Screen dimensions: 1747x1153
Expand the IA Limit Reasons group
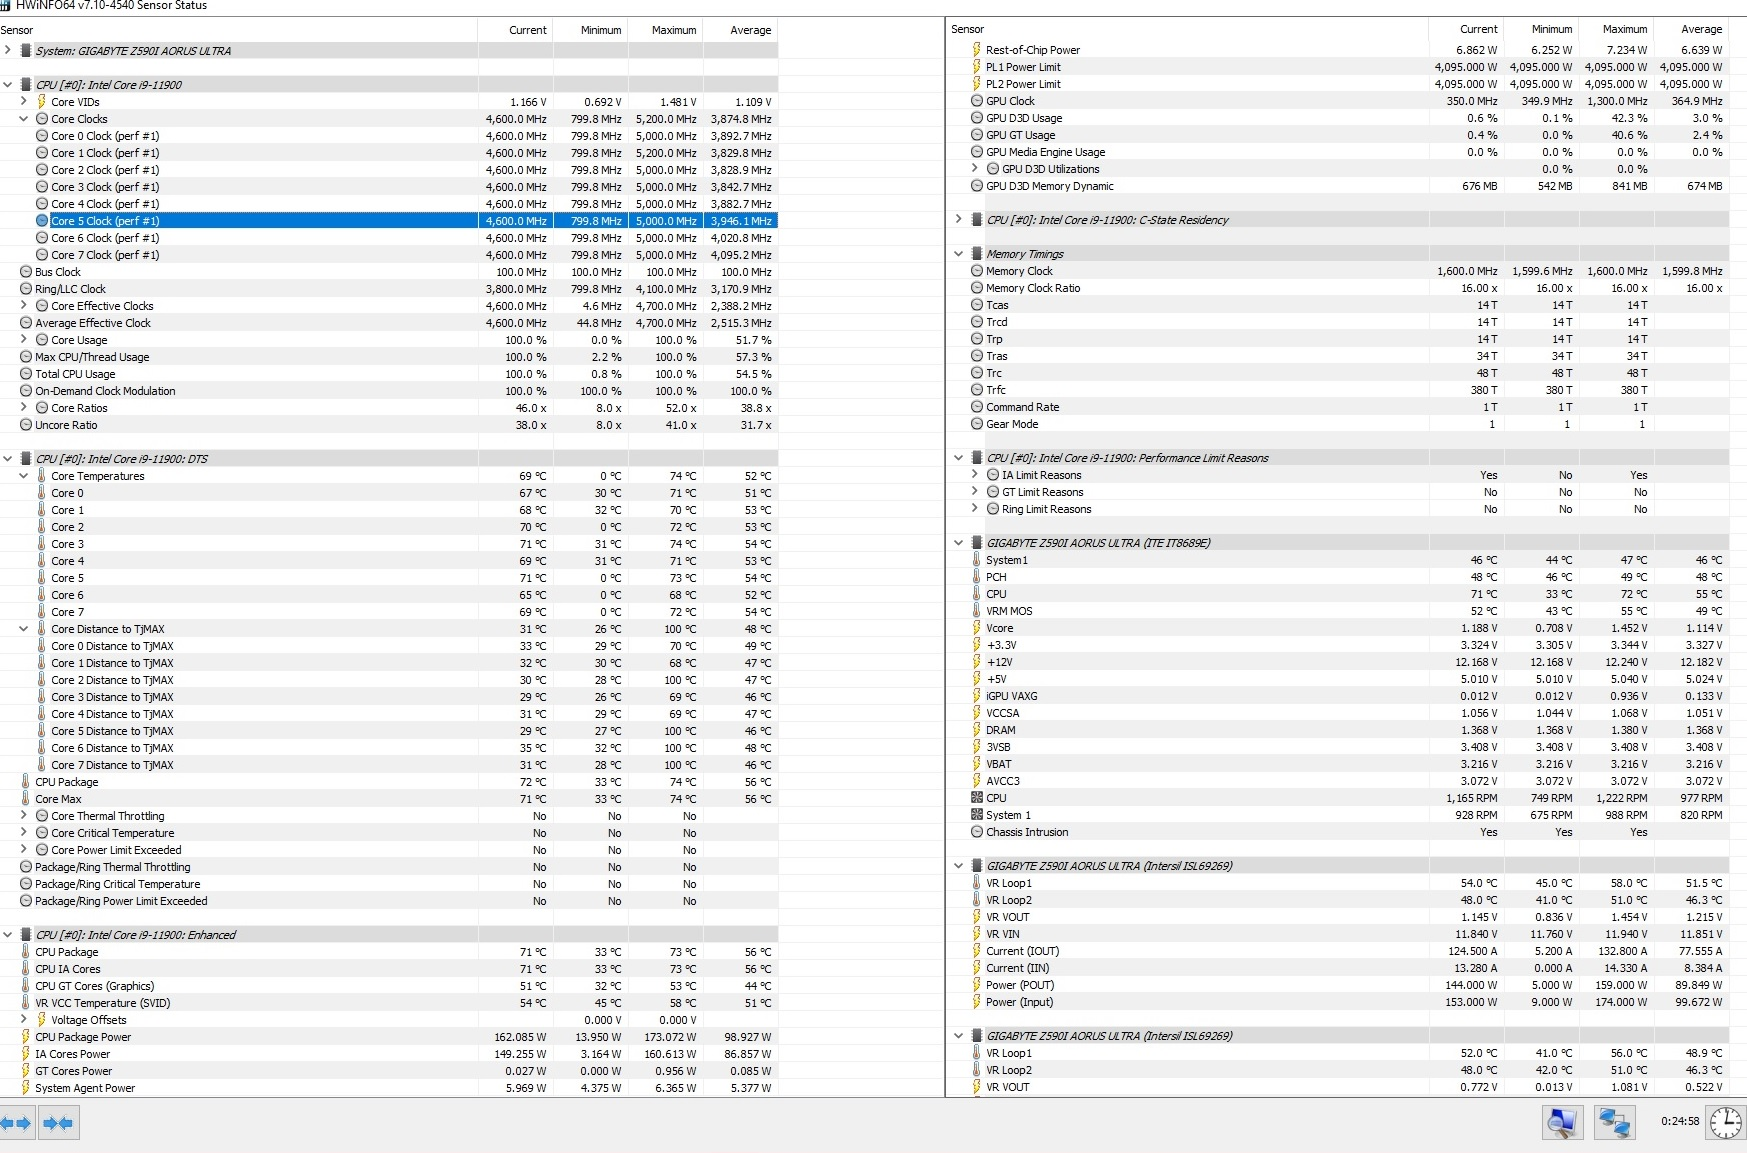click(x=975, y=474)
